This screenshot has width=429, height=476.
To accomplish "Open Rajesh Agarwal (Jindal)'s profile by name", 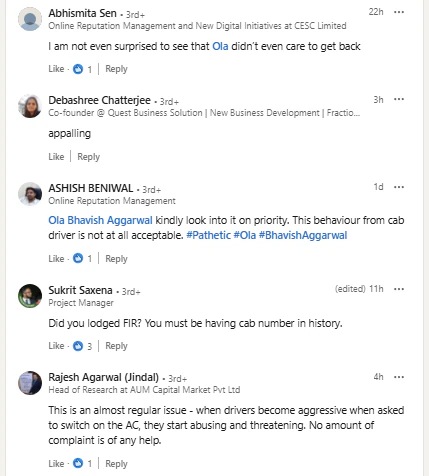I will coord(104,377).
